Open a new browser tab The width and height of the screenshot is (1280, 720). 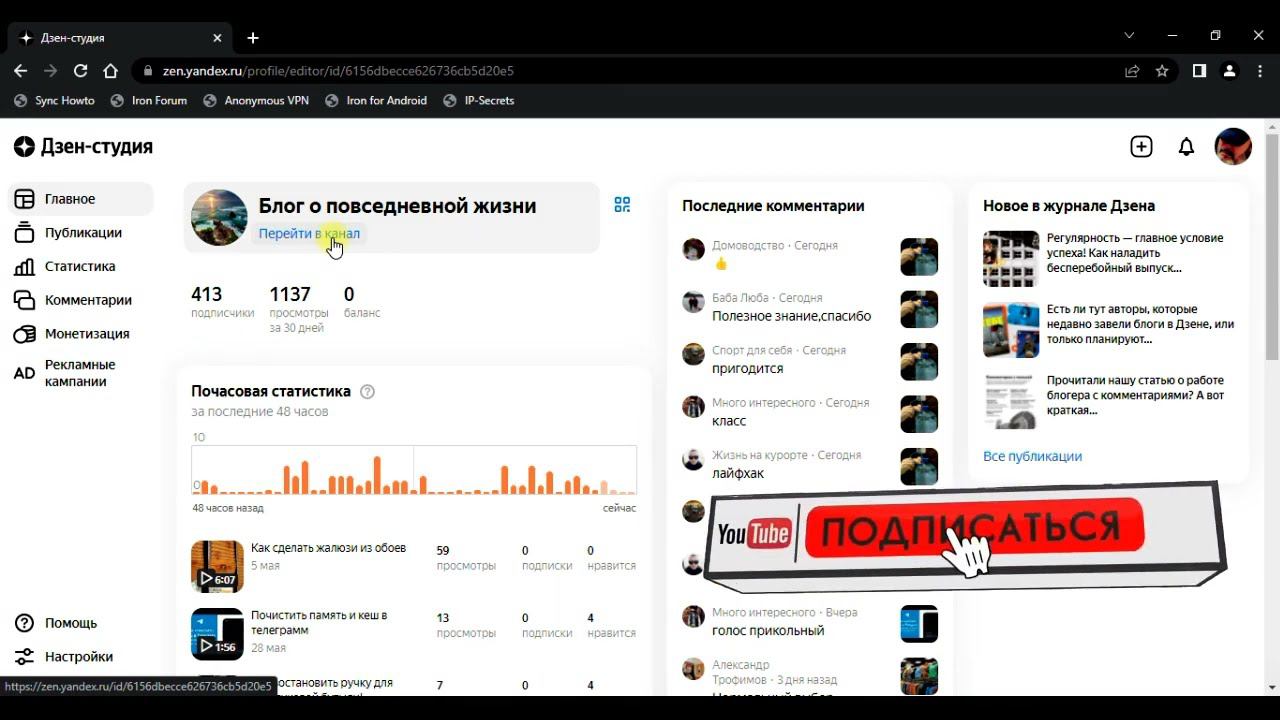pyautogui.click(x=253, y=38)
